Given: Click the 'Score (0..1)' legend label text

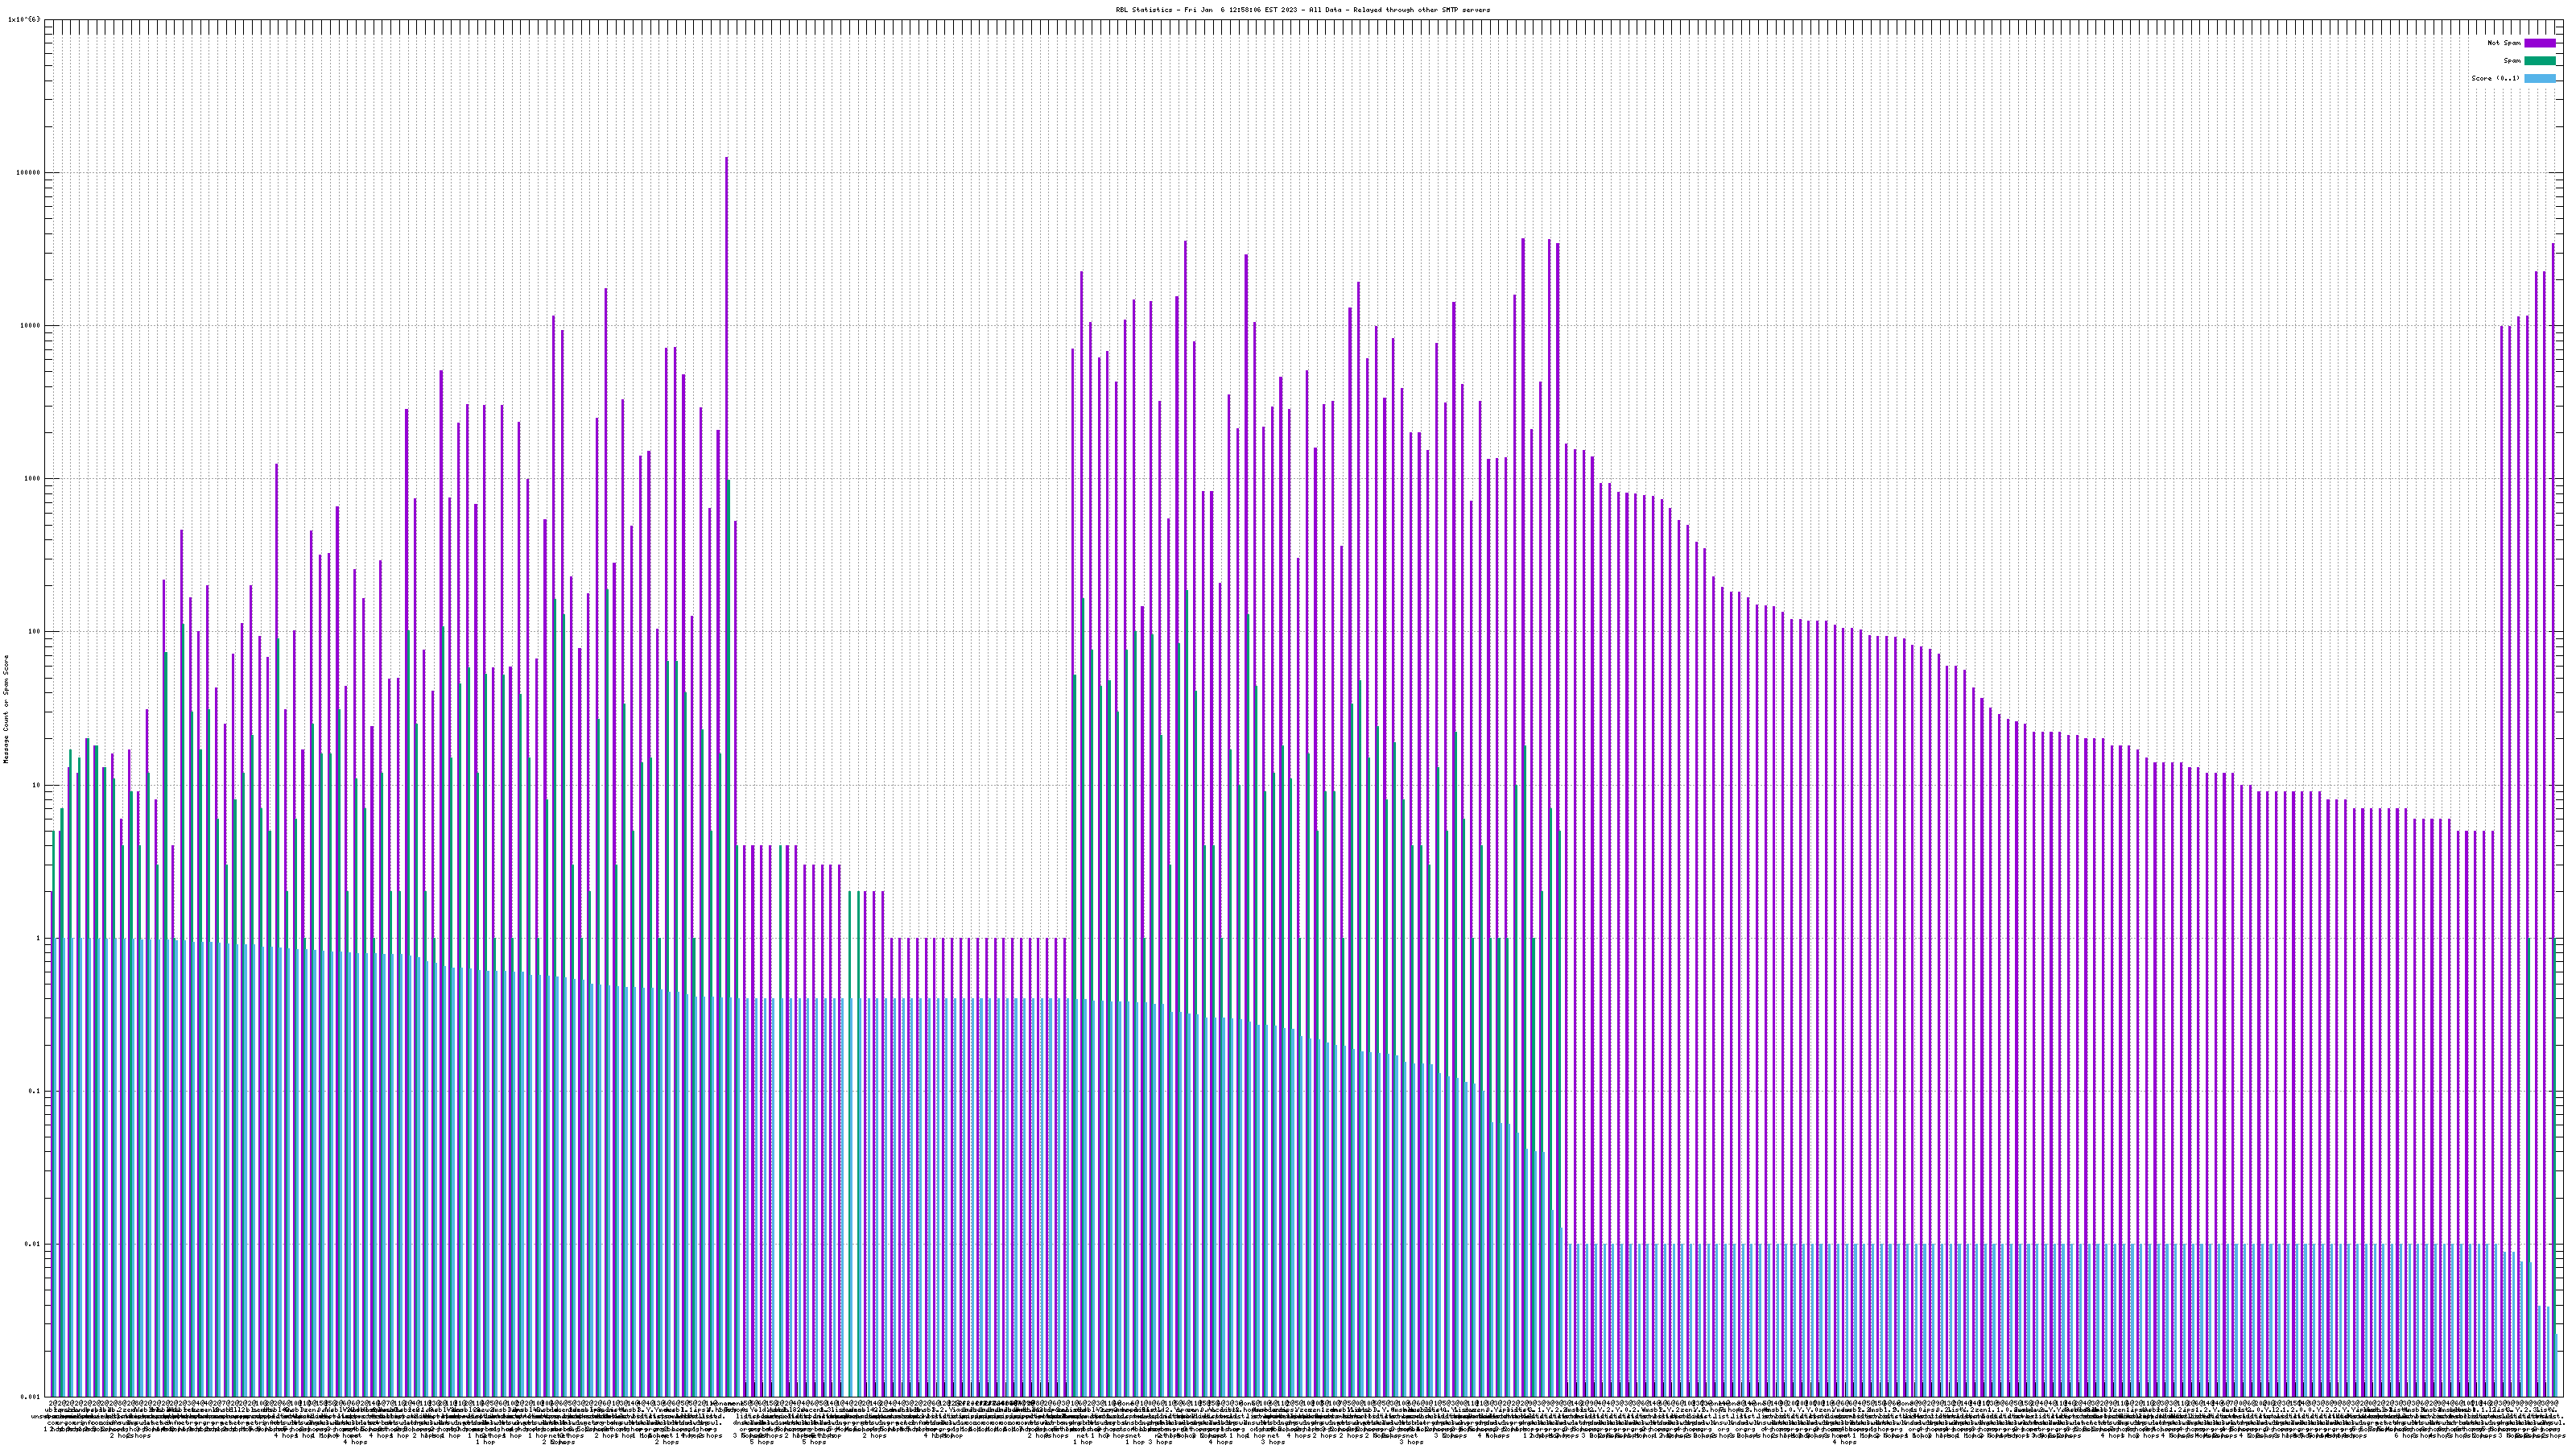Looking at the screenshot, I should pyautogui.click(x=2495, y=78).
